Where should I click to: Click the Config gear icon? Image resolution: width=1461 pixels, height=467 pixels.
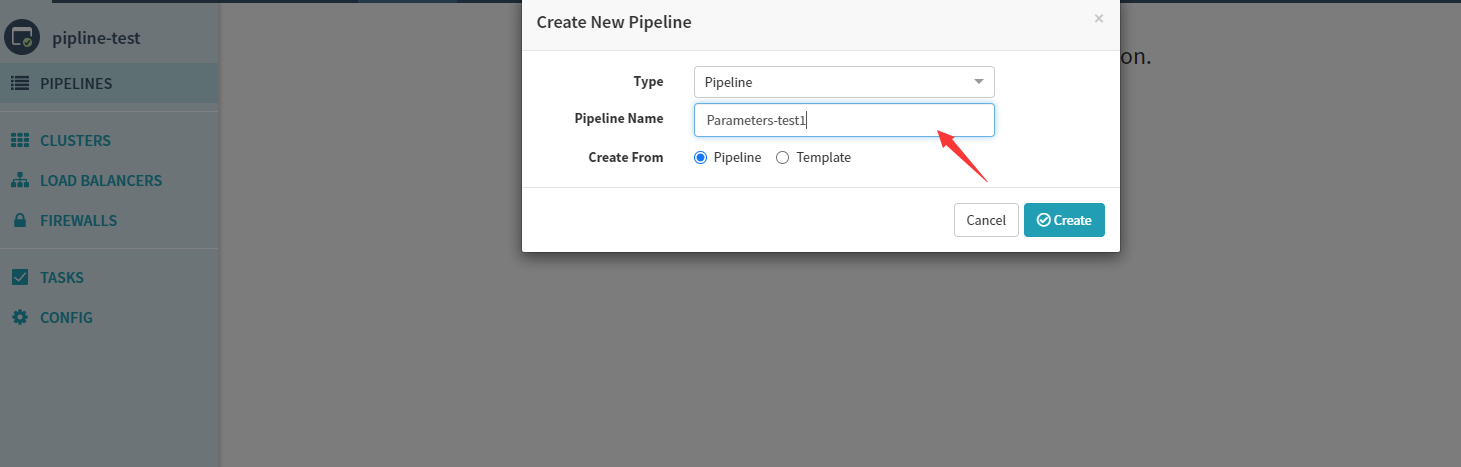[x=19, y=318]
